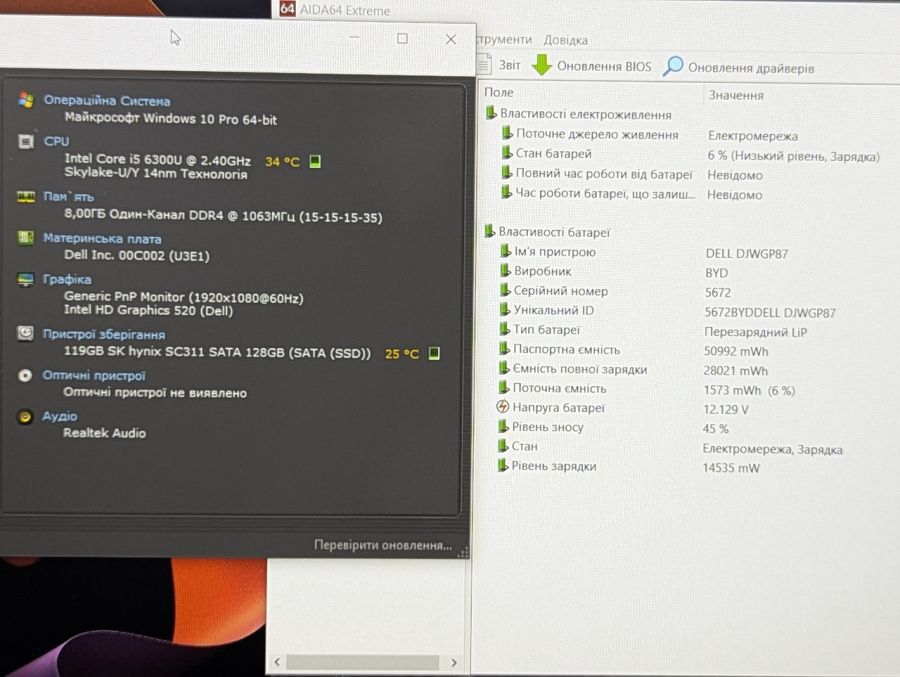Maximize the front system info window
The image size is (900, 677).
[402, 38]
